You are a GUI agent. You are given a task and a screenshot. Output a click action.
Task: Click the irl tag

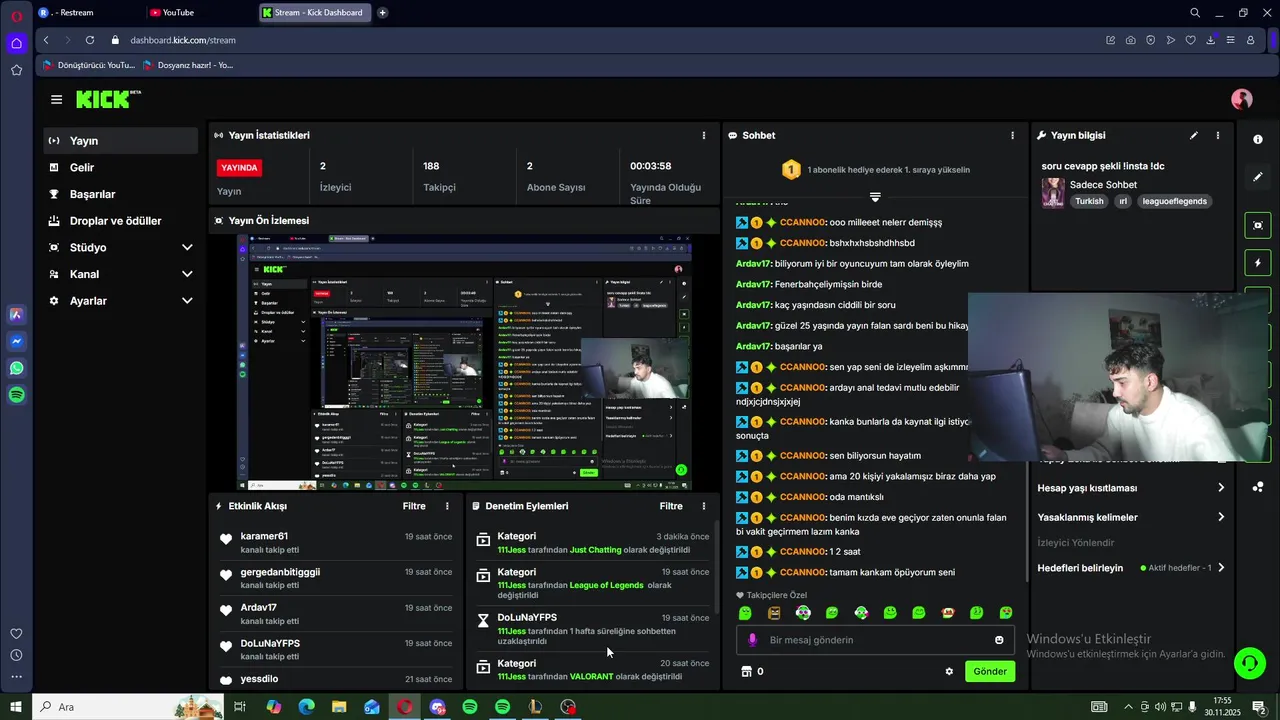[1123, 201]
